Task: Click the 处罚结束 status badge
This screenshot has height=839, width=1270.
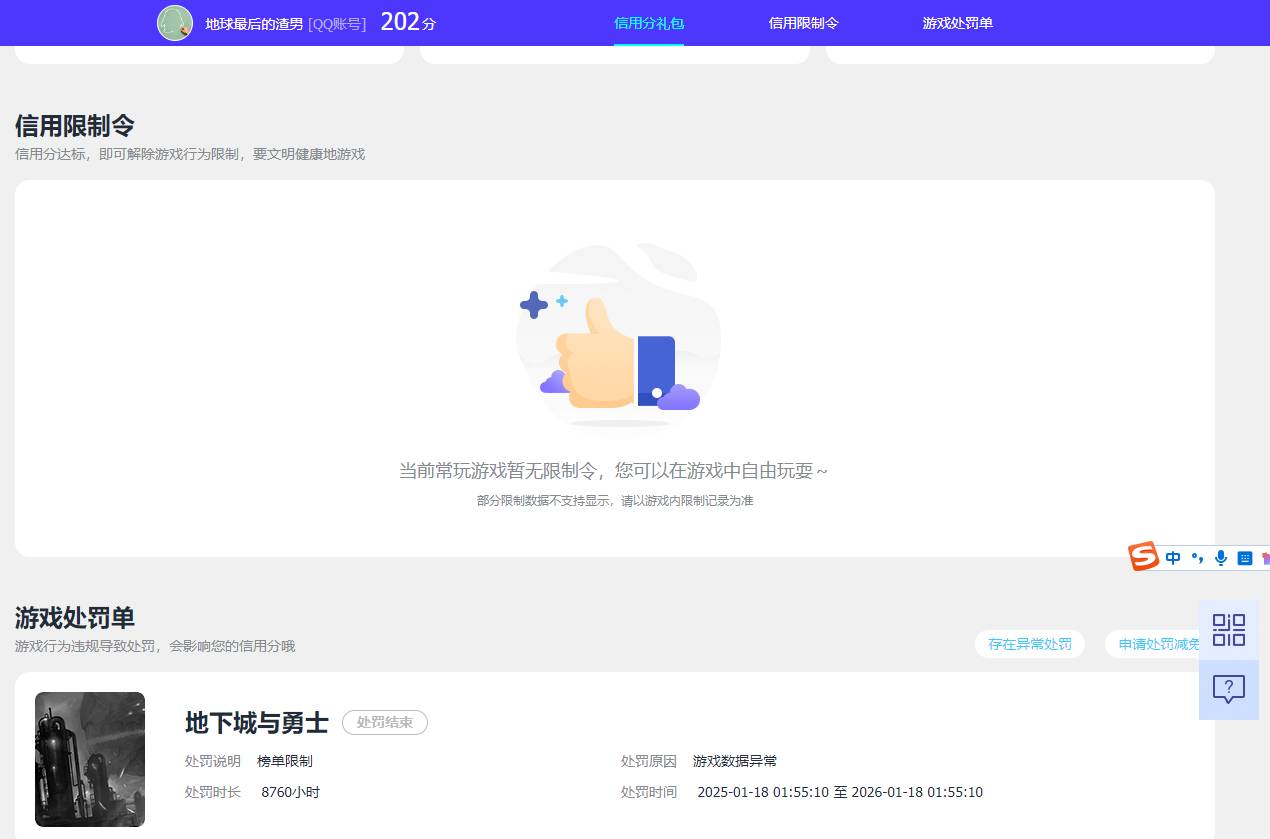Action: click(x=385, y=722)
